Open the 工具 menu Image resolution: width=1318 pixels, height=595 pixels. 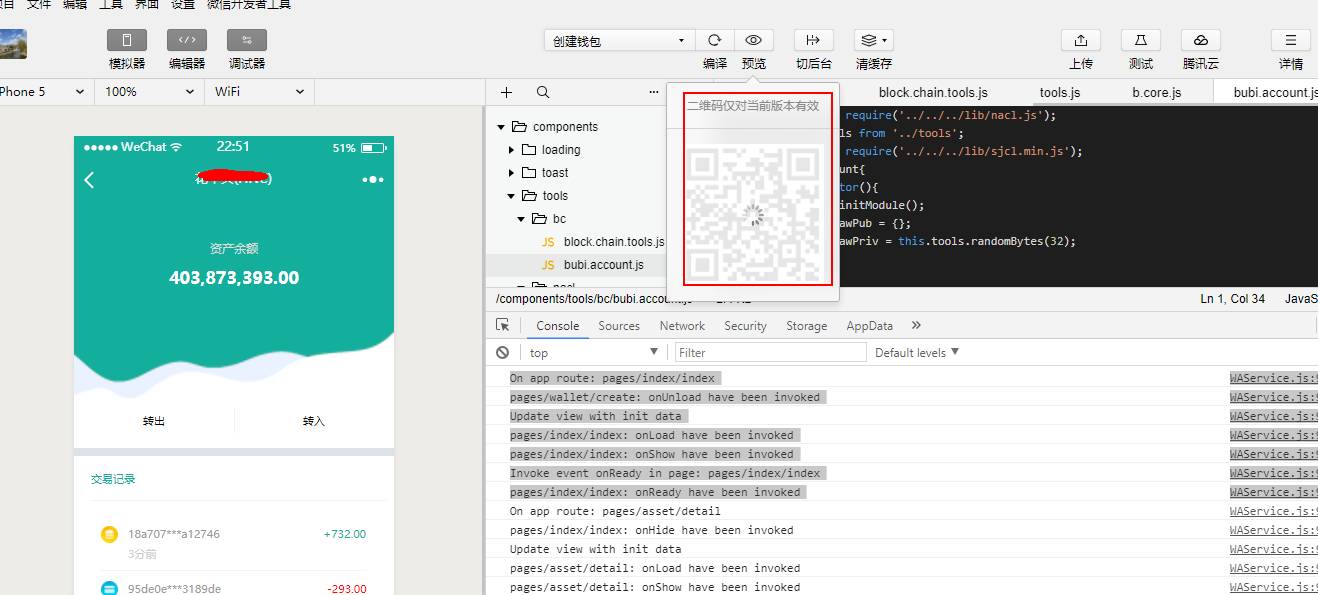tap(111, 5)
